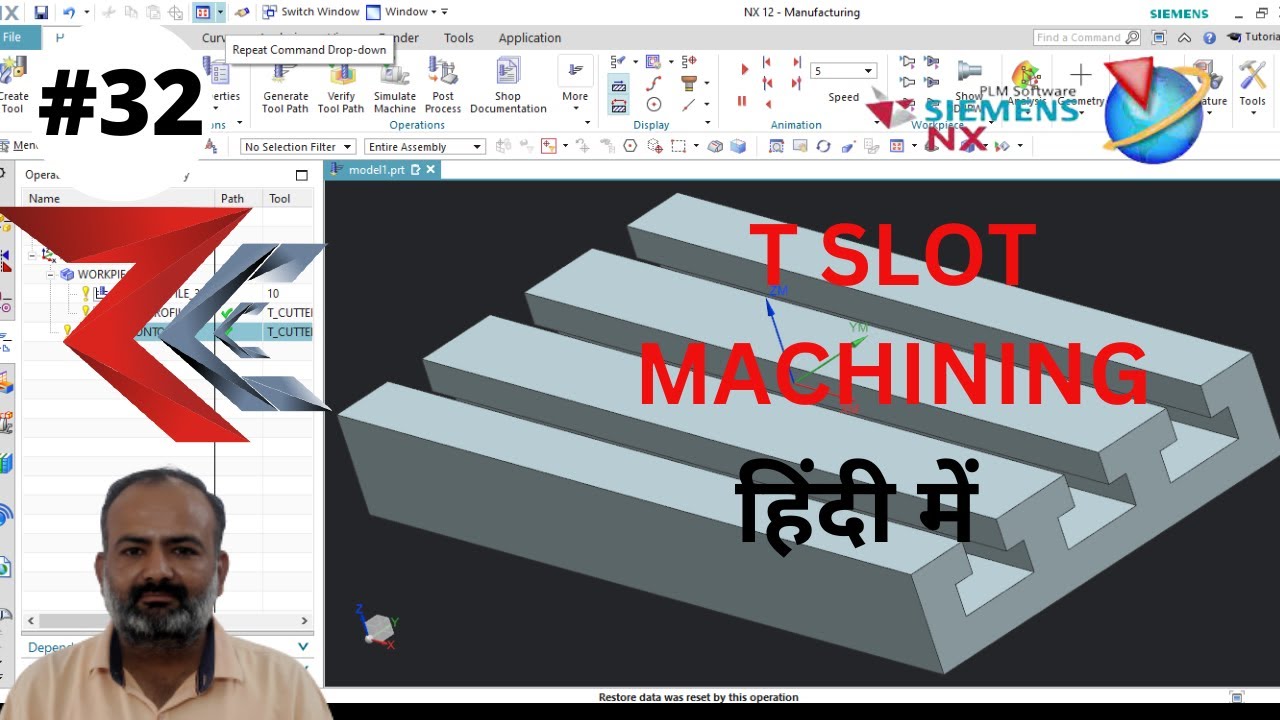Click the Help question mark icon
Viewport: 1280px width, 720px height.
pyautogui.click(x=1209, y=37)
